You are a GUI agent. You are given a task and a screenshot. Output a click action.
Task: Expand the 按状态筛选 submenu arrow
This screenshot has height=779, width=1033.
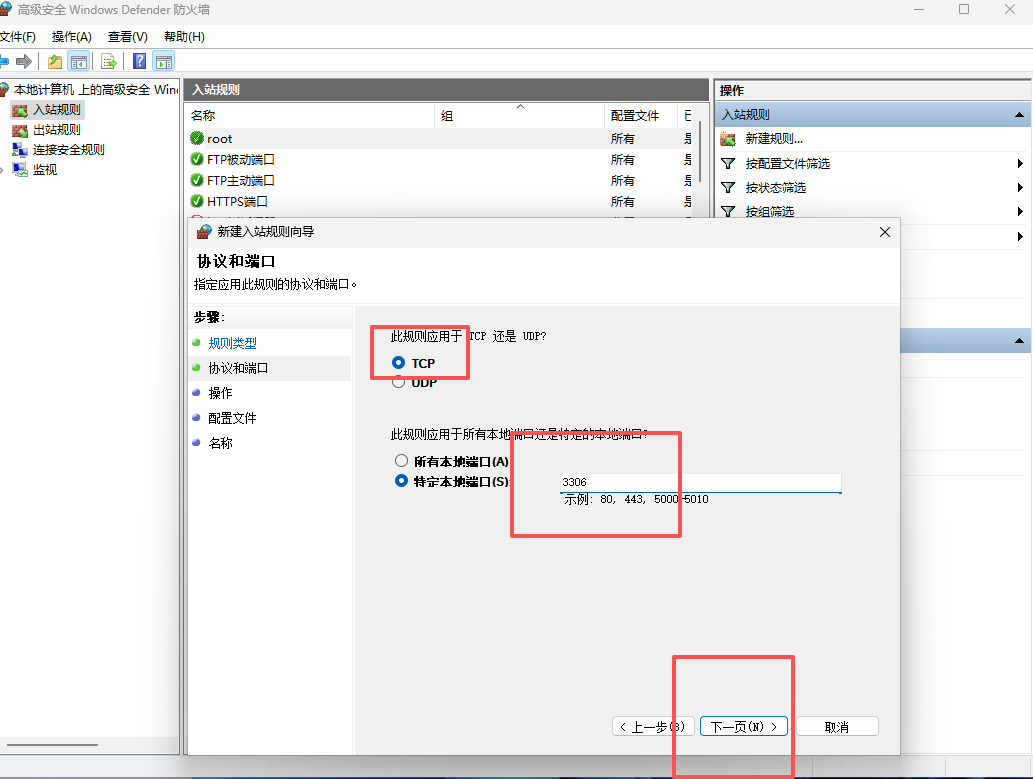(1020, 188)
